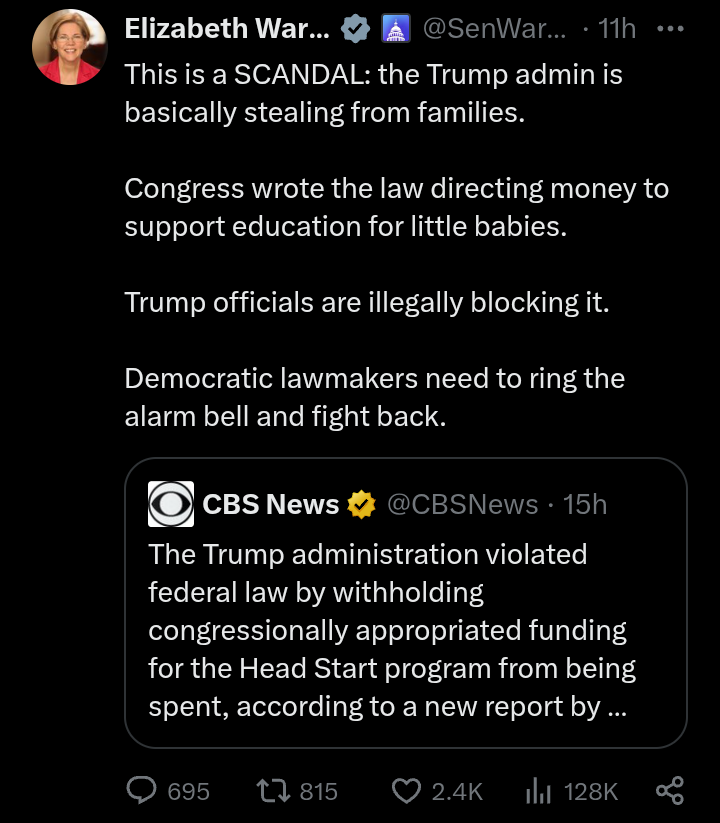The width and height of the screenshot is (720, 823).
Task: Like the post with the heart
Action: [406, 791]
